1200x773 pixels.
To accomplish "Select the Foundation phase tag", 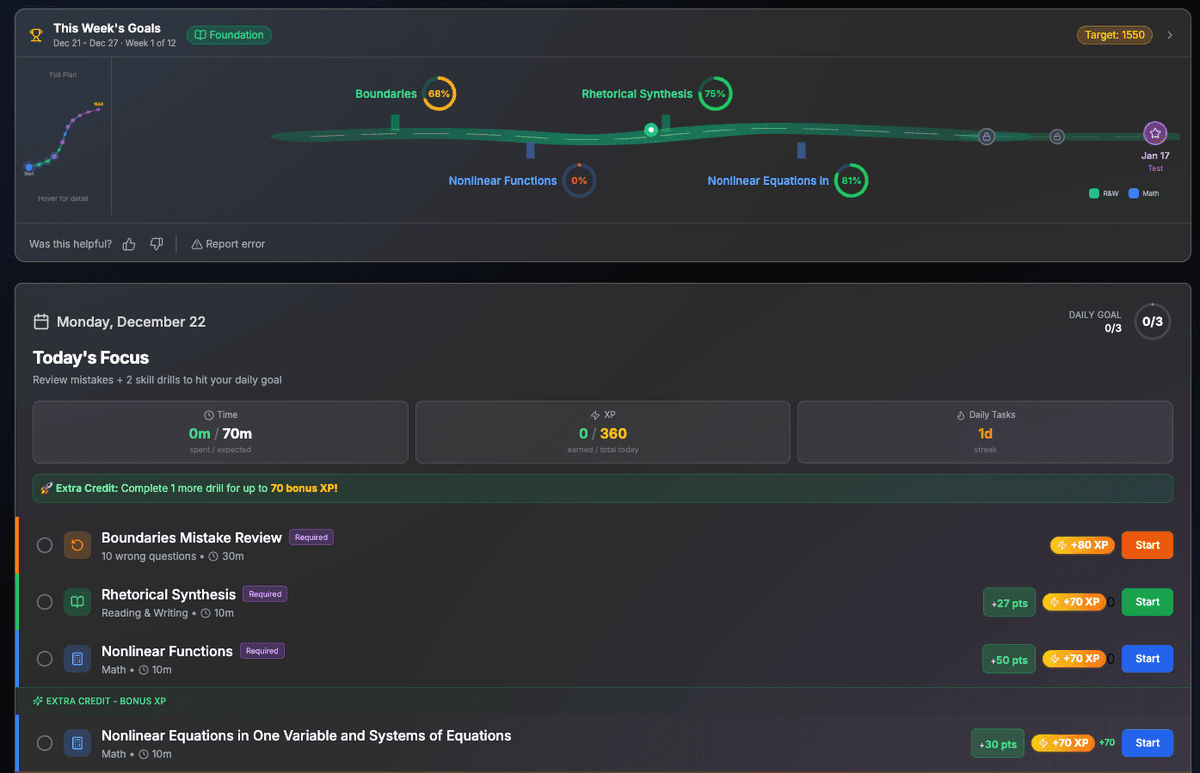I will (229, 35).
